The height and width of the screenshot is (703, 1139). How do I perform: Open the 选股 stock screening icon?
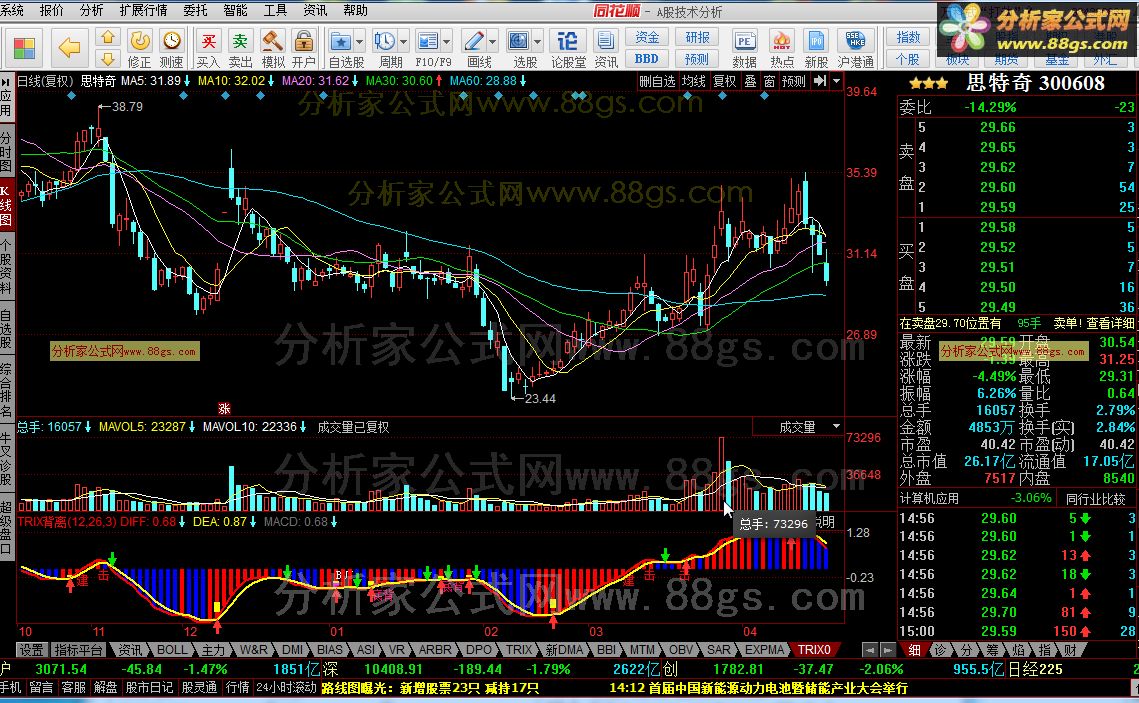[519, 41]
